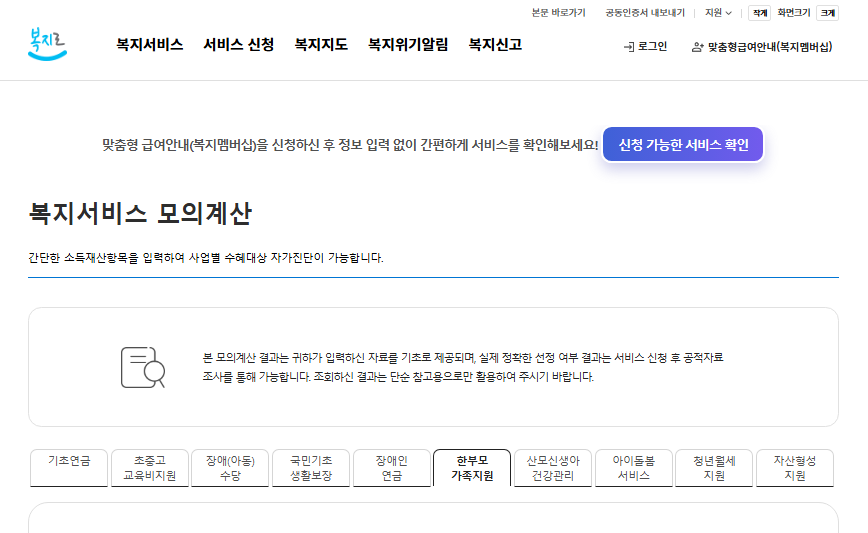
Task: Click the 화면크기 label
Action: tap(794, 13)
